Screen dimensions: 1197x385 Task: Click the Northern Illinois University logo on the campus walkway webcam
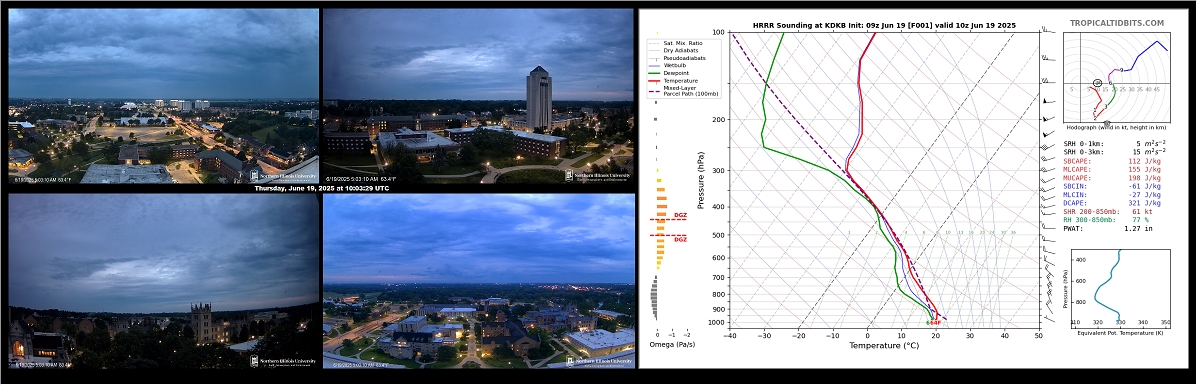tap(598, 361)
